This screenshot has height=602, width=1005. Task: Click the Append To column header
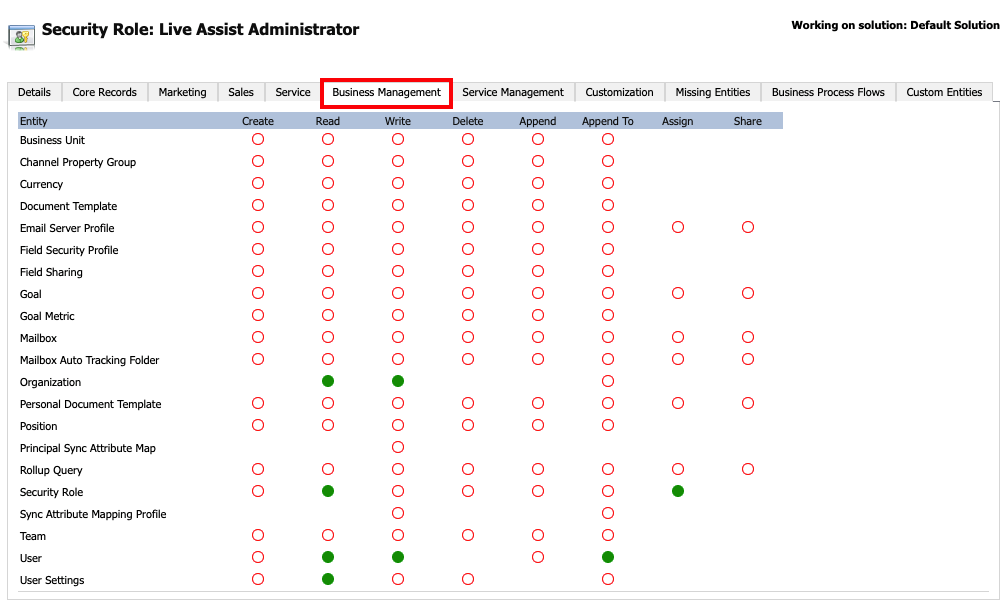[608, 121]
